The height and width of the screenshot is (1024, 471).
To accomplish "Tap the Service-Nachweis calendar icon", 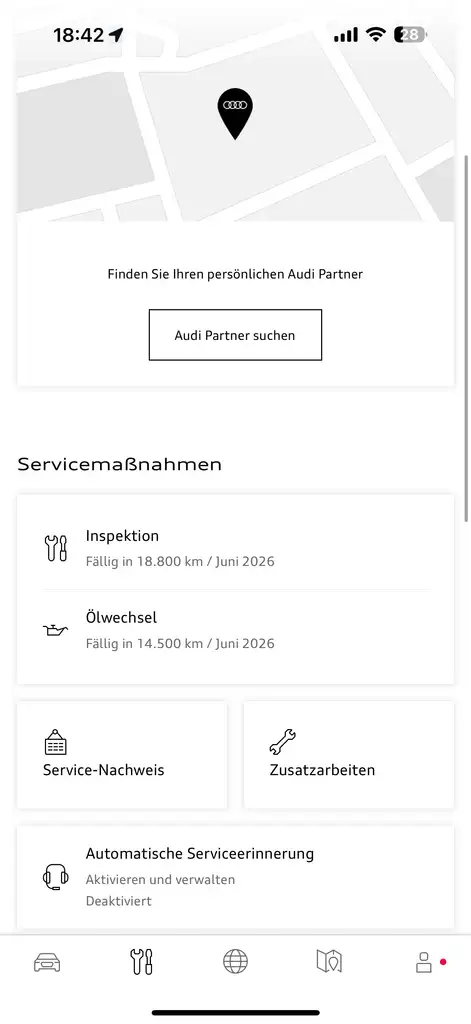I will 56,742.
